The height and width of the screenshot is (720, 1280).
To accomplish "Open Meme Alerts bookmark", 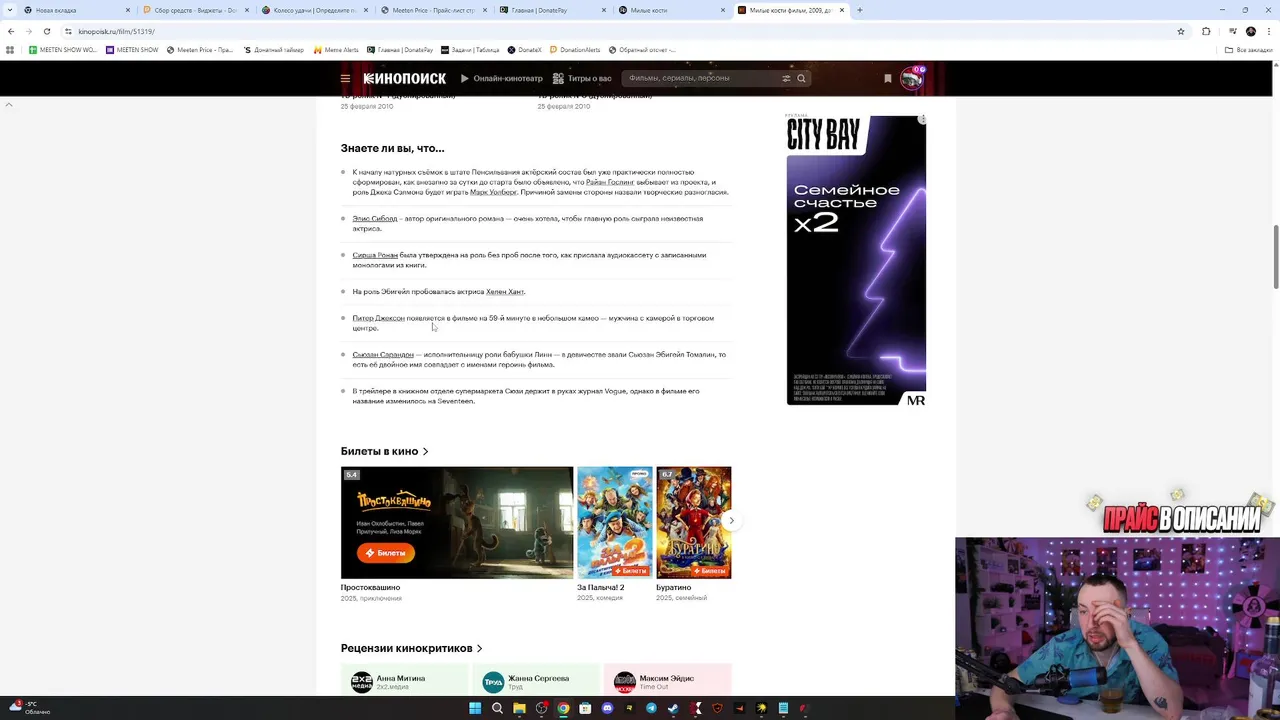I will tap(336, 50).
